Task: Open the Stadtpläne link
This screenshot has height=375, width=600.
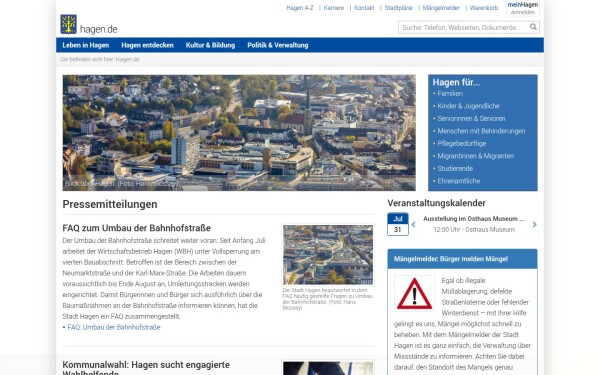Action: [x=398, y=8]
